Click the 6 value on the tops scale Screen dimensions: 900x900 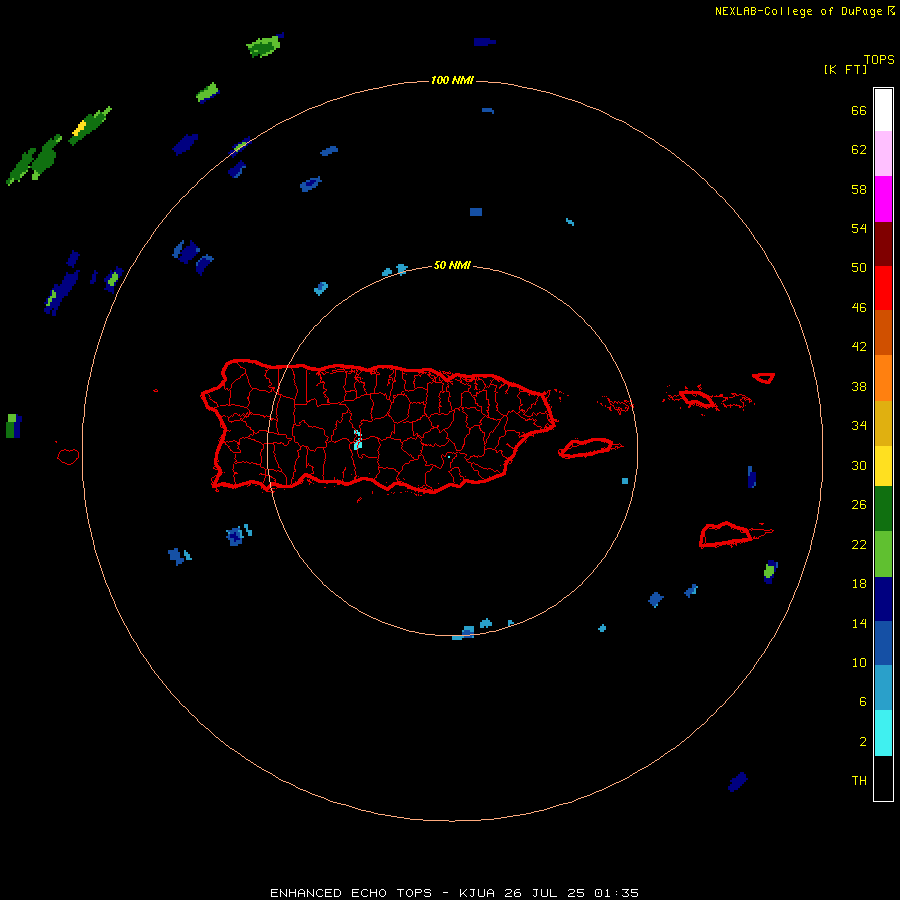(x=863, y=701)
